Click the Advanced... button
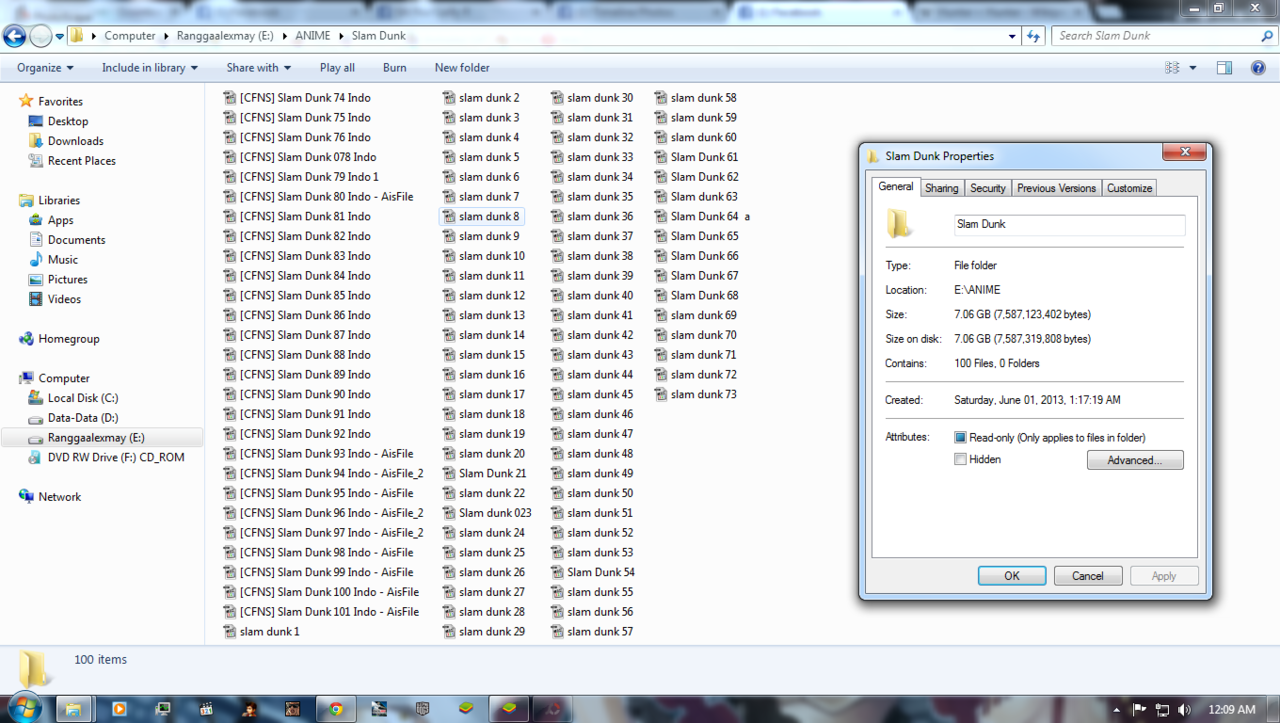This screenshot has height=723, width=1280. (x=1135, y=460)
